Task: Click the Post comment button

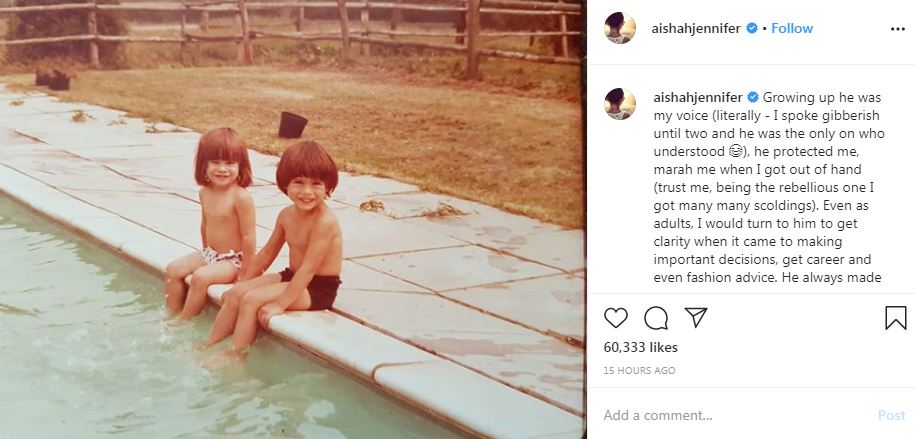Action: (891, 416)
